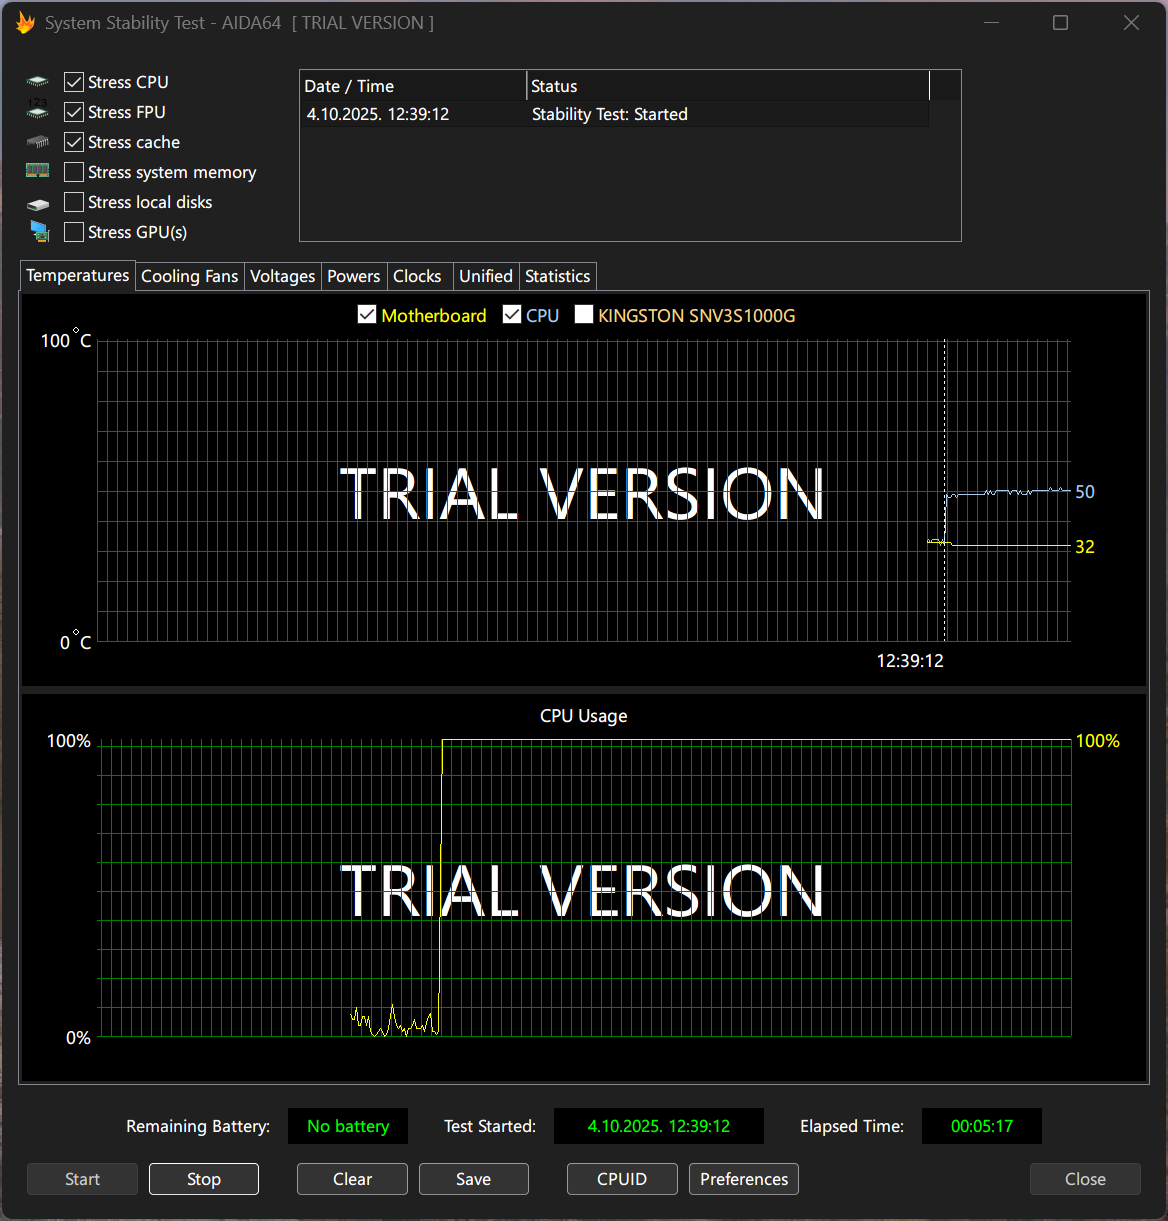Image resolution: width=1168 pixels, height=1221 pixels.
Task: Click the cache chip icon beside Stress cache
Action: (x=38, y=142)
